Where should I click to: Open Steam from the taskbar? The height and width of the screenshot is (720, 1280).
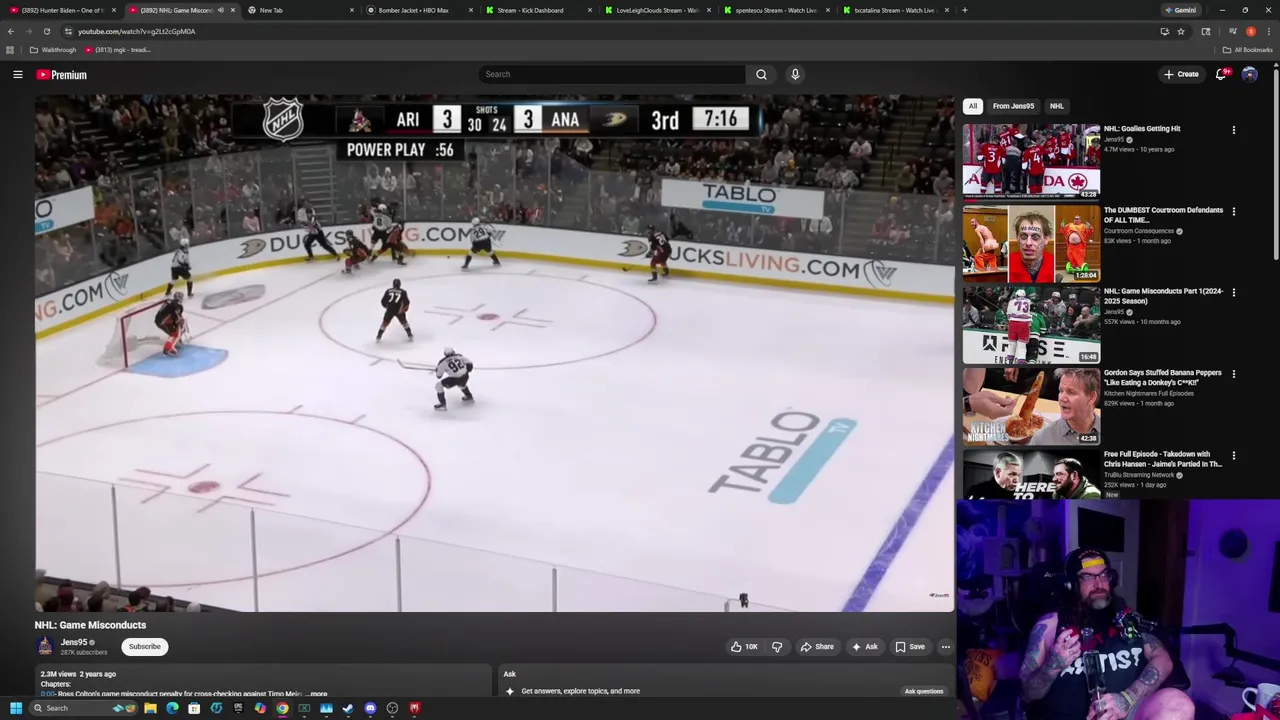tap(348, 708)
